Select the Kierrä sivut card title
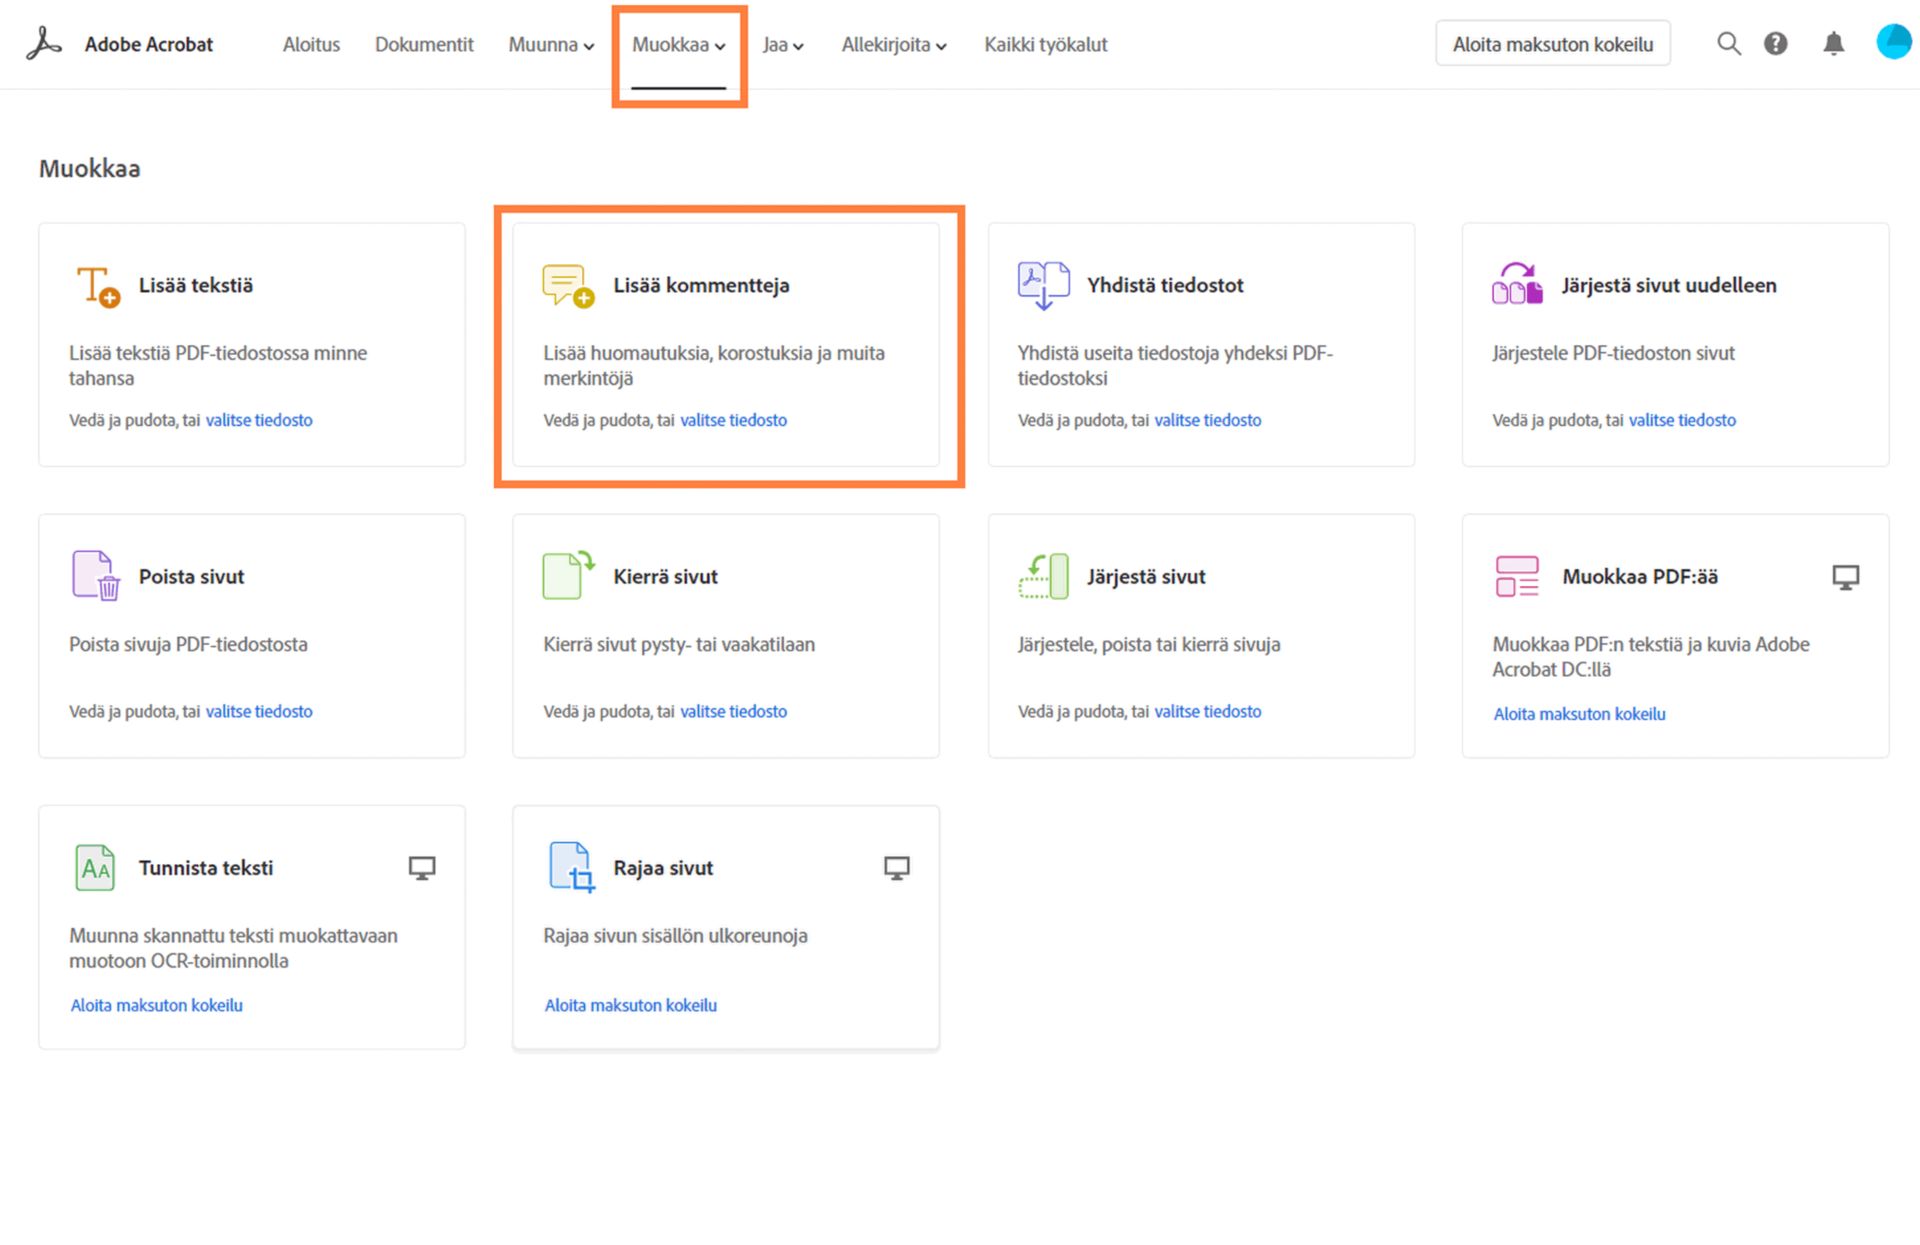 coord(665,577)
